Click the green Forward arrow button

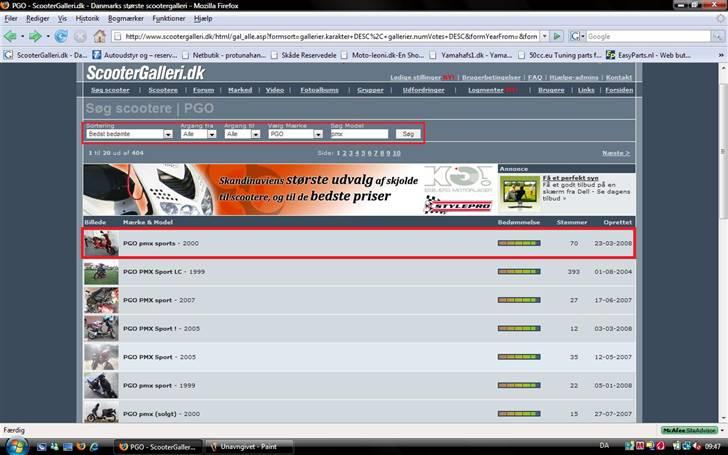coord(35,36)
